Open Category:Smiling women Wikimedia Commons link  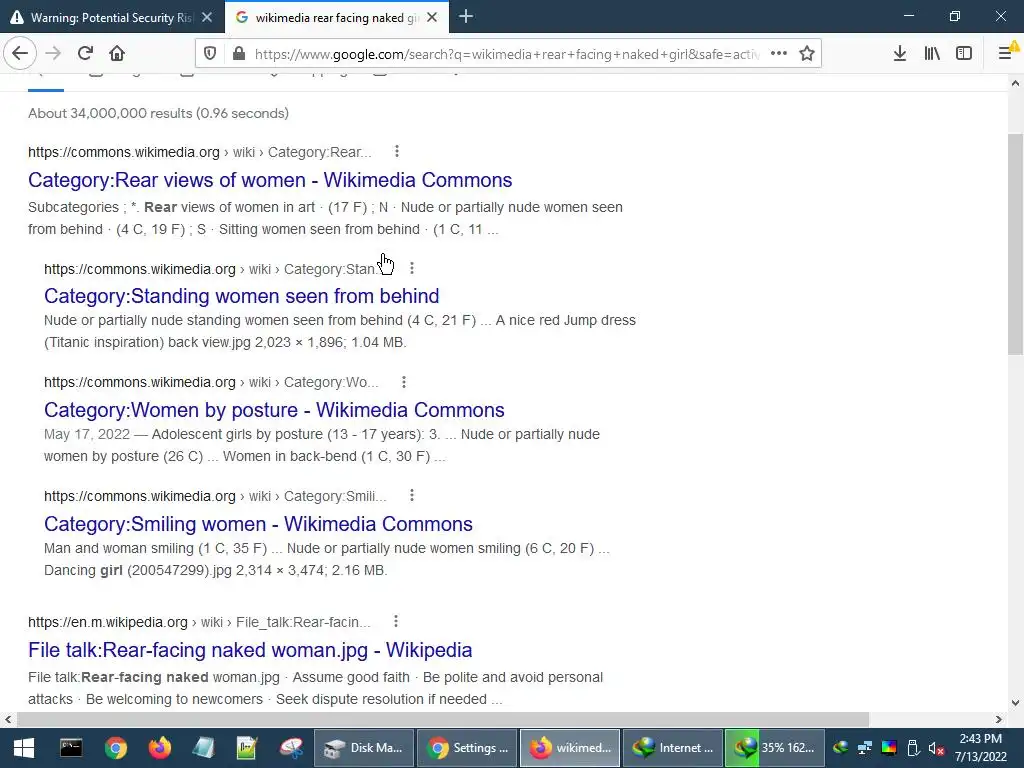[258, 524]
